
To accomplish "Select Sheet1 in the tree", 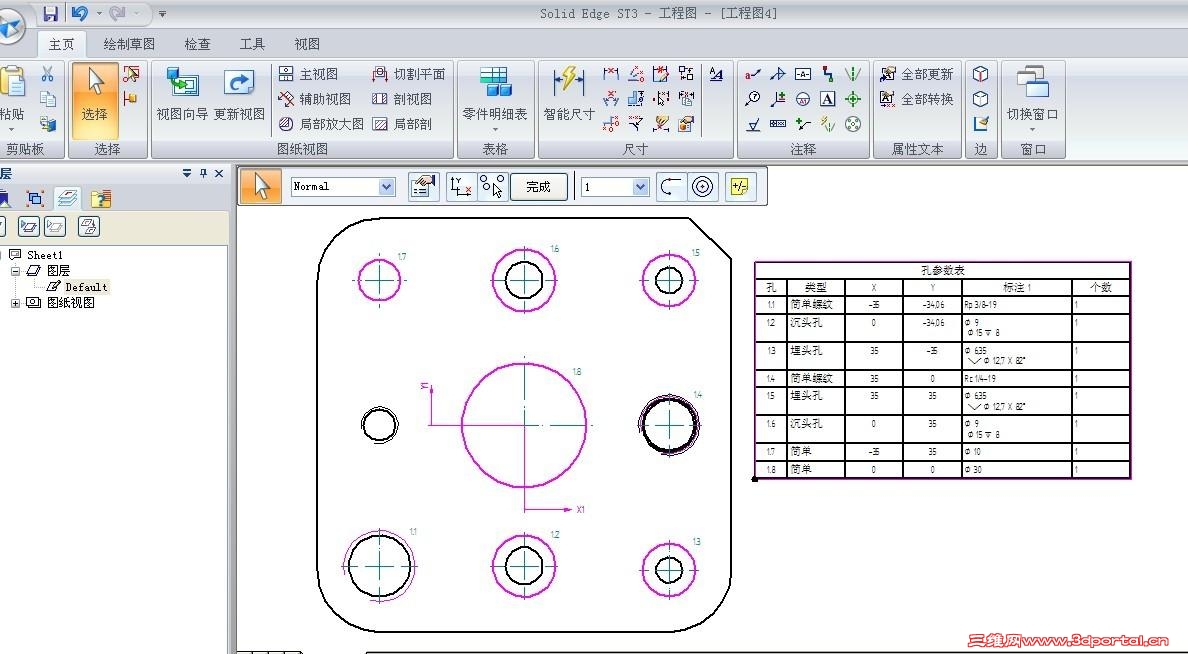I will 45,255.
